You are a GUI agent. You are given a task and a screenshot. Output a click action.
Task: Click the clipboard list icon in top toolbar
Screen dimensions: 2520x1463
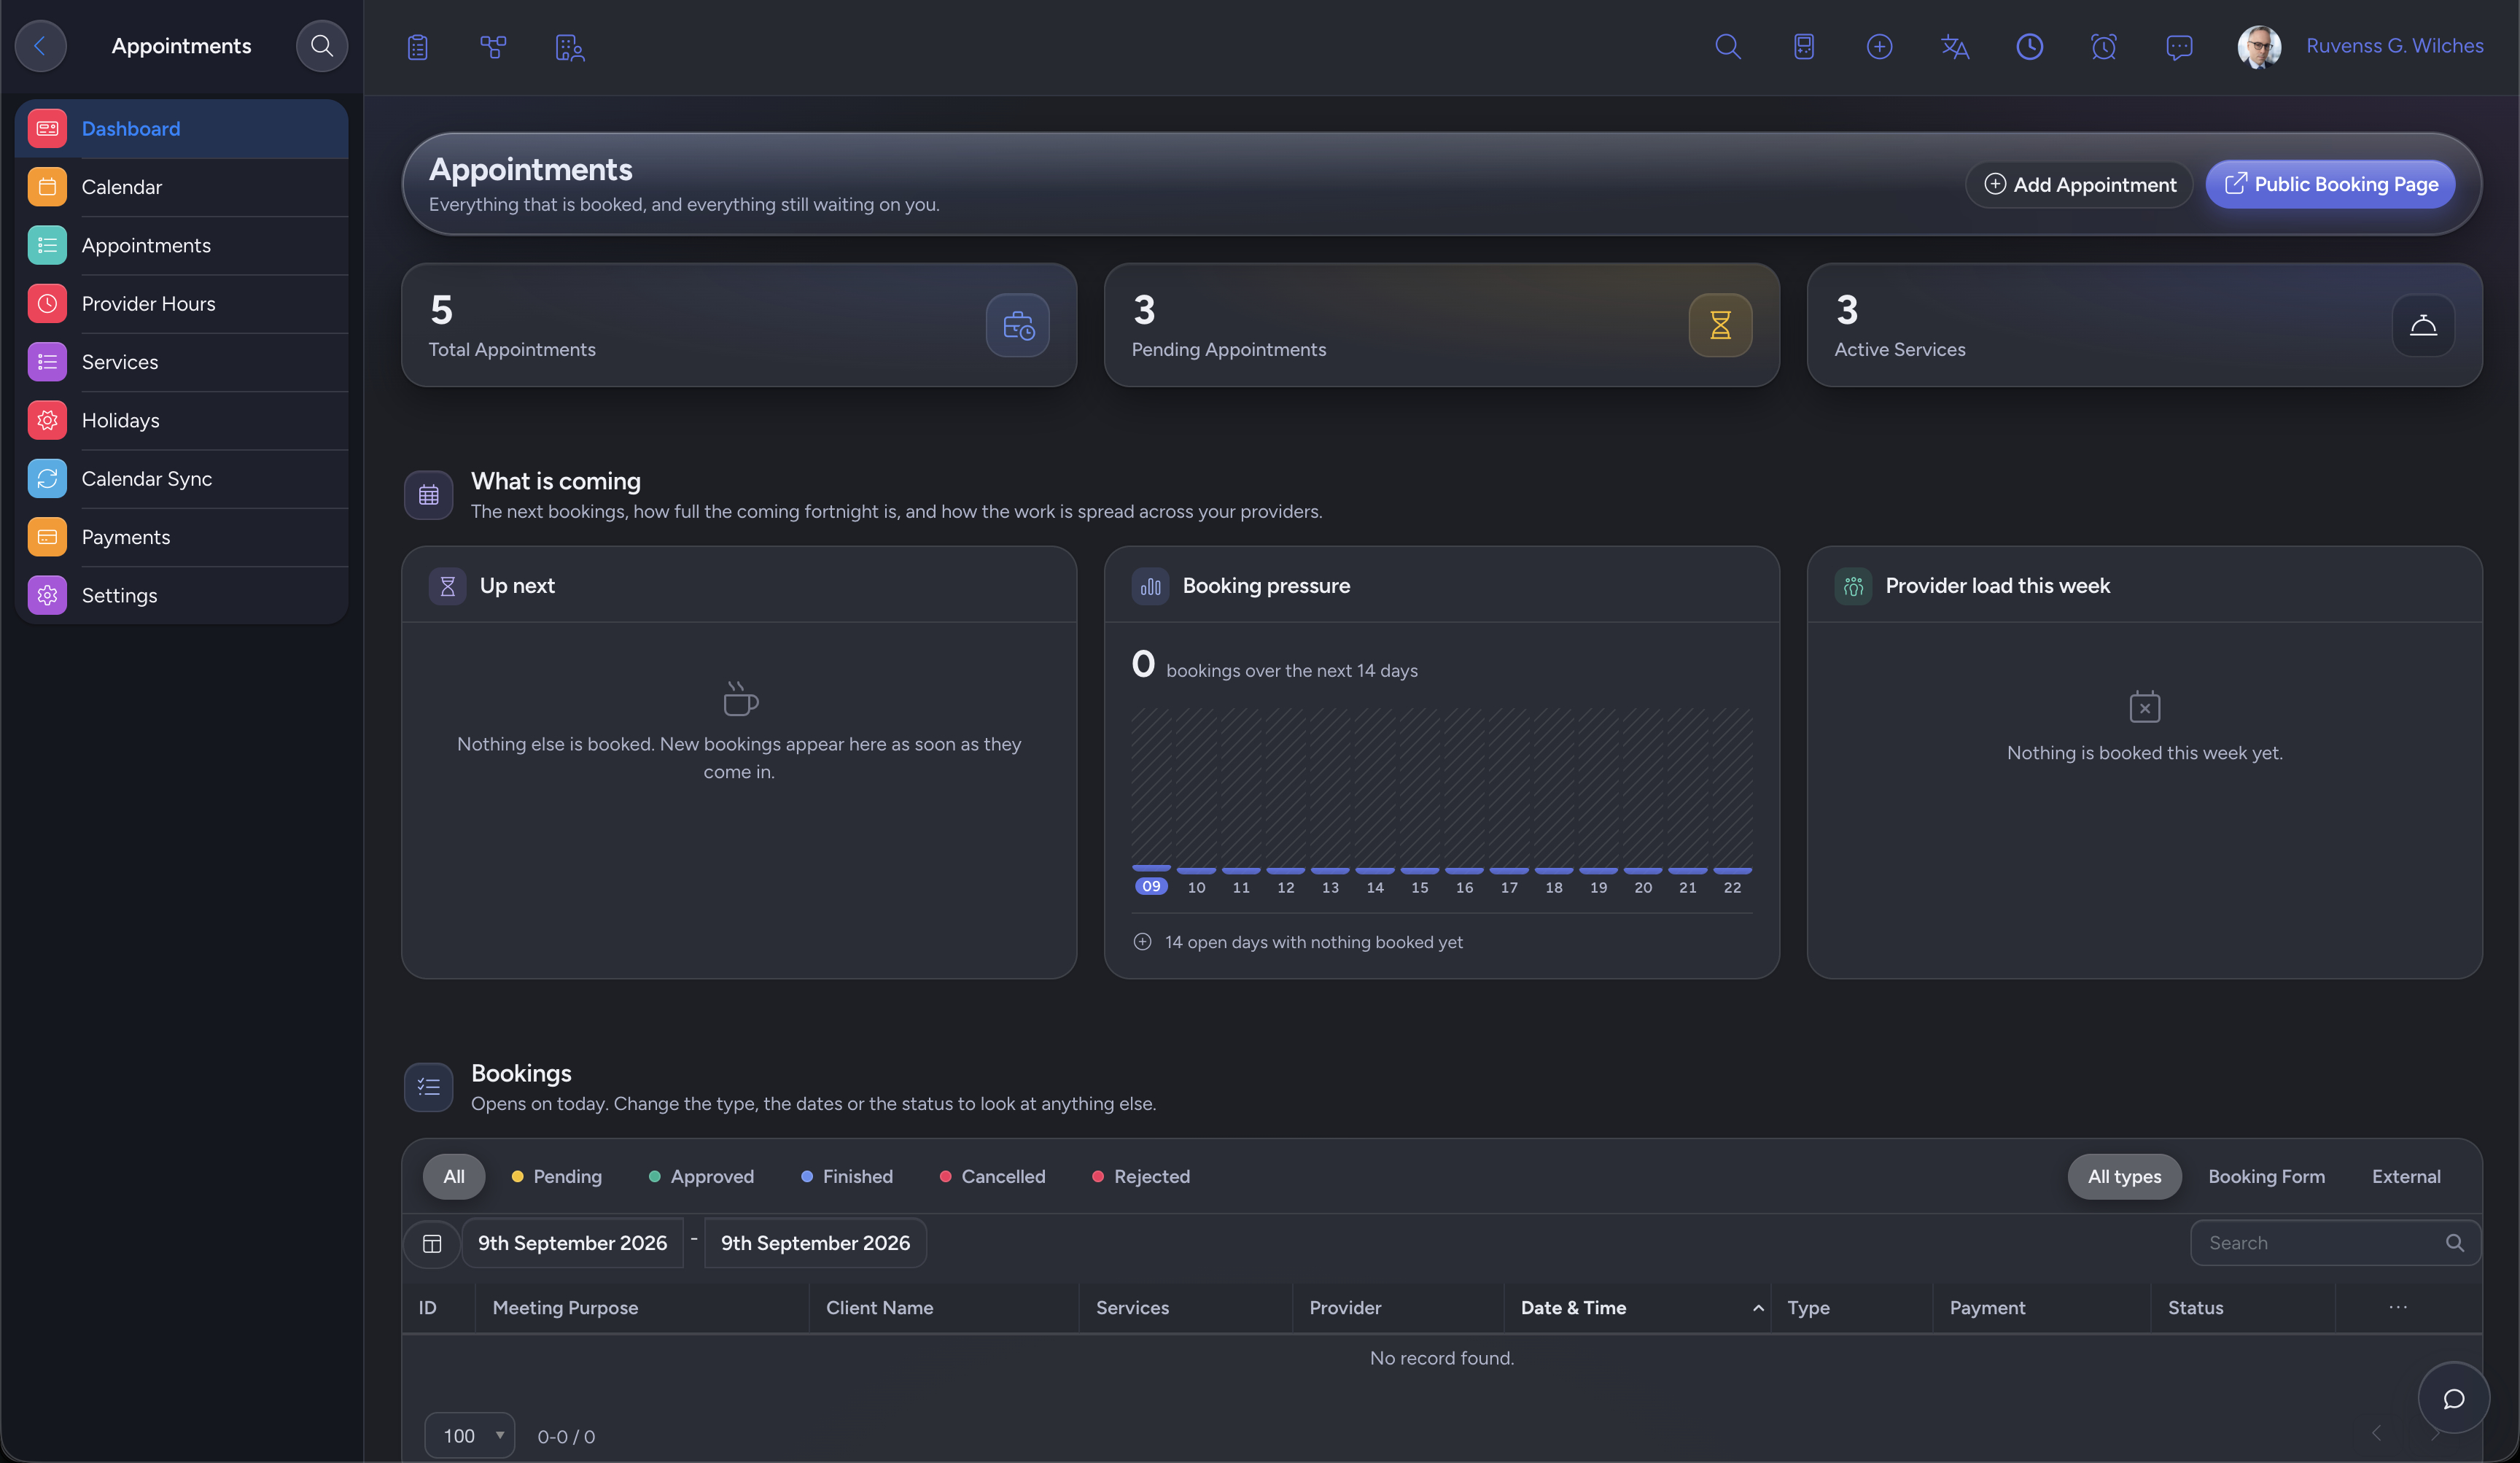point(418,47)
